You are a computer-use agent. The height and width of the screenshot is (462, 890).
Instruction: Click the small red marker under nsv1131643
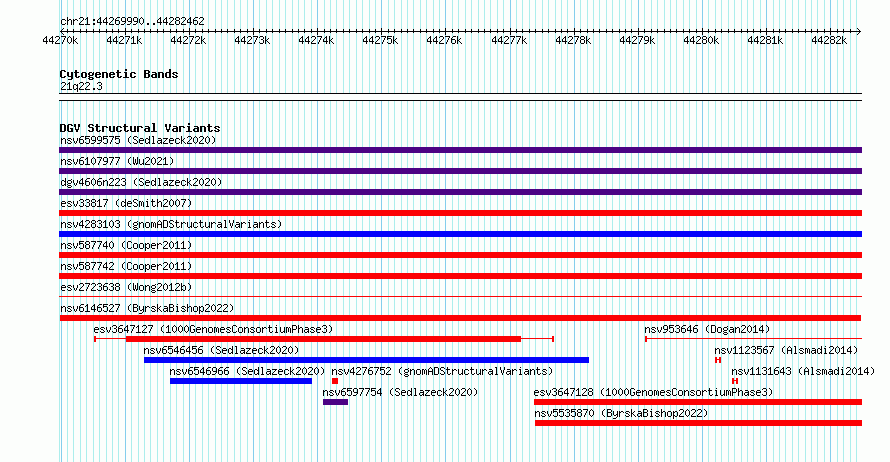point(735,381)
